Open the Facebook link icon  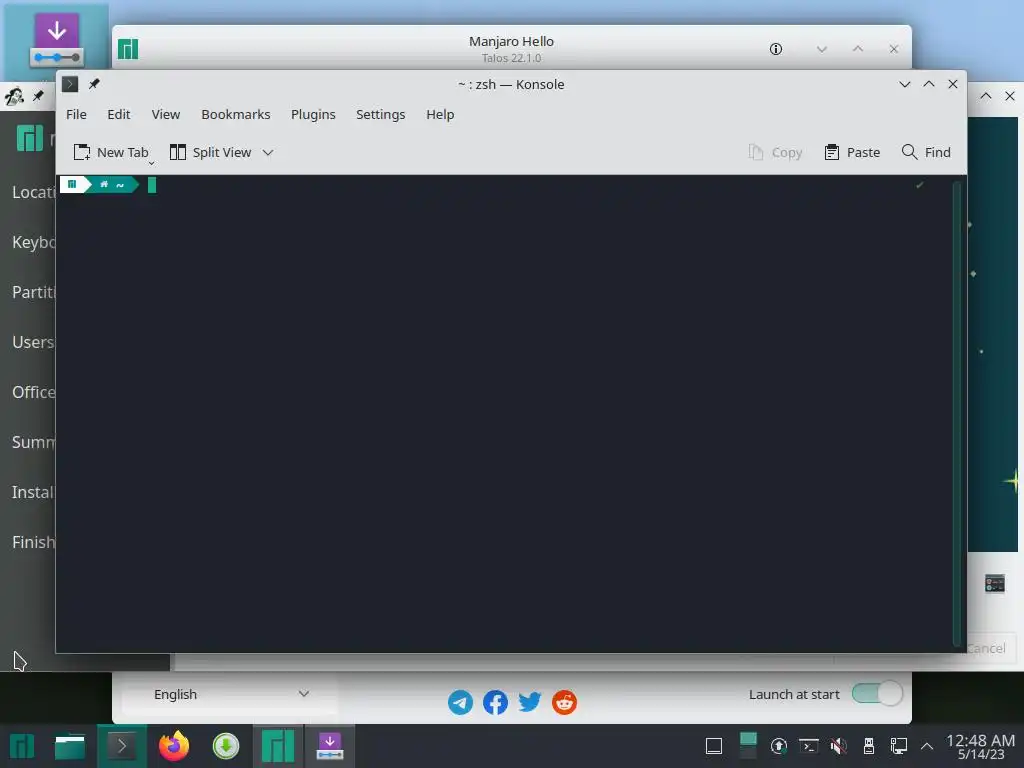[495, 703]
